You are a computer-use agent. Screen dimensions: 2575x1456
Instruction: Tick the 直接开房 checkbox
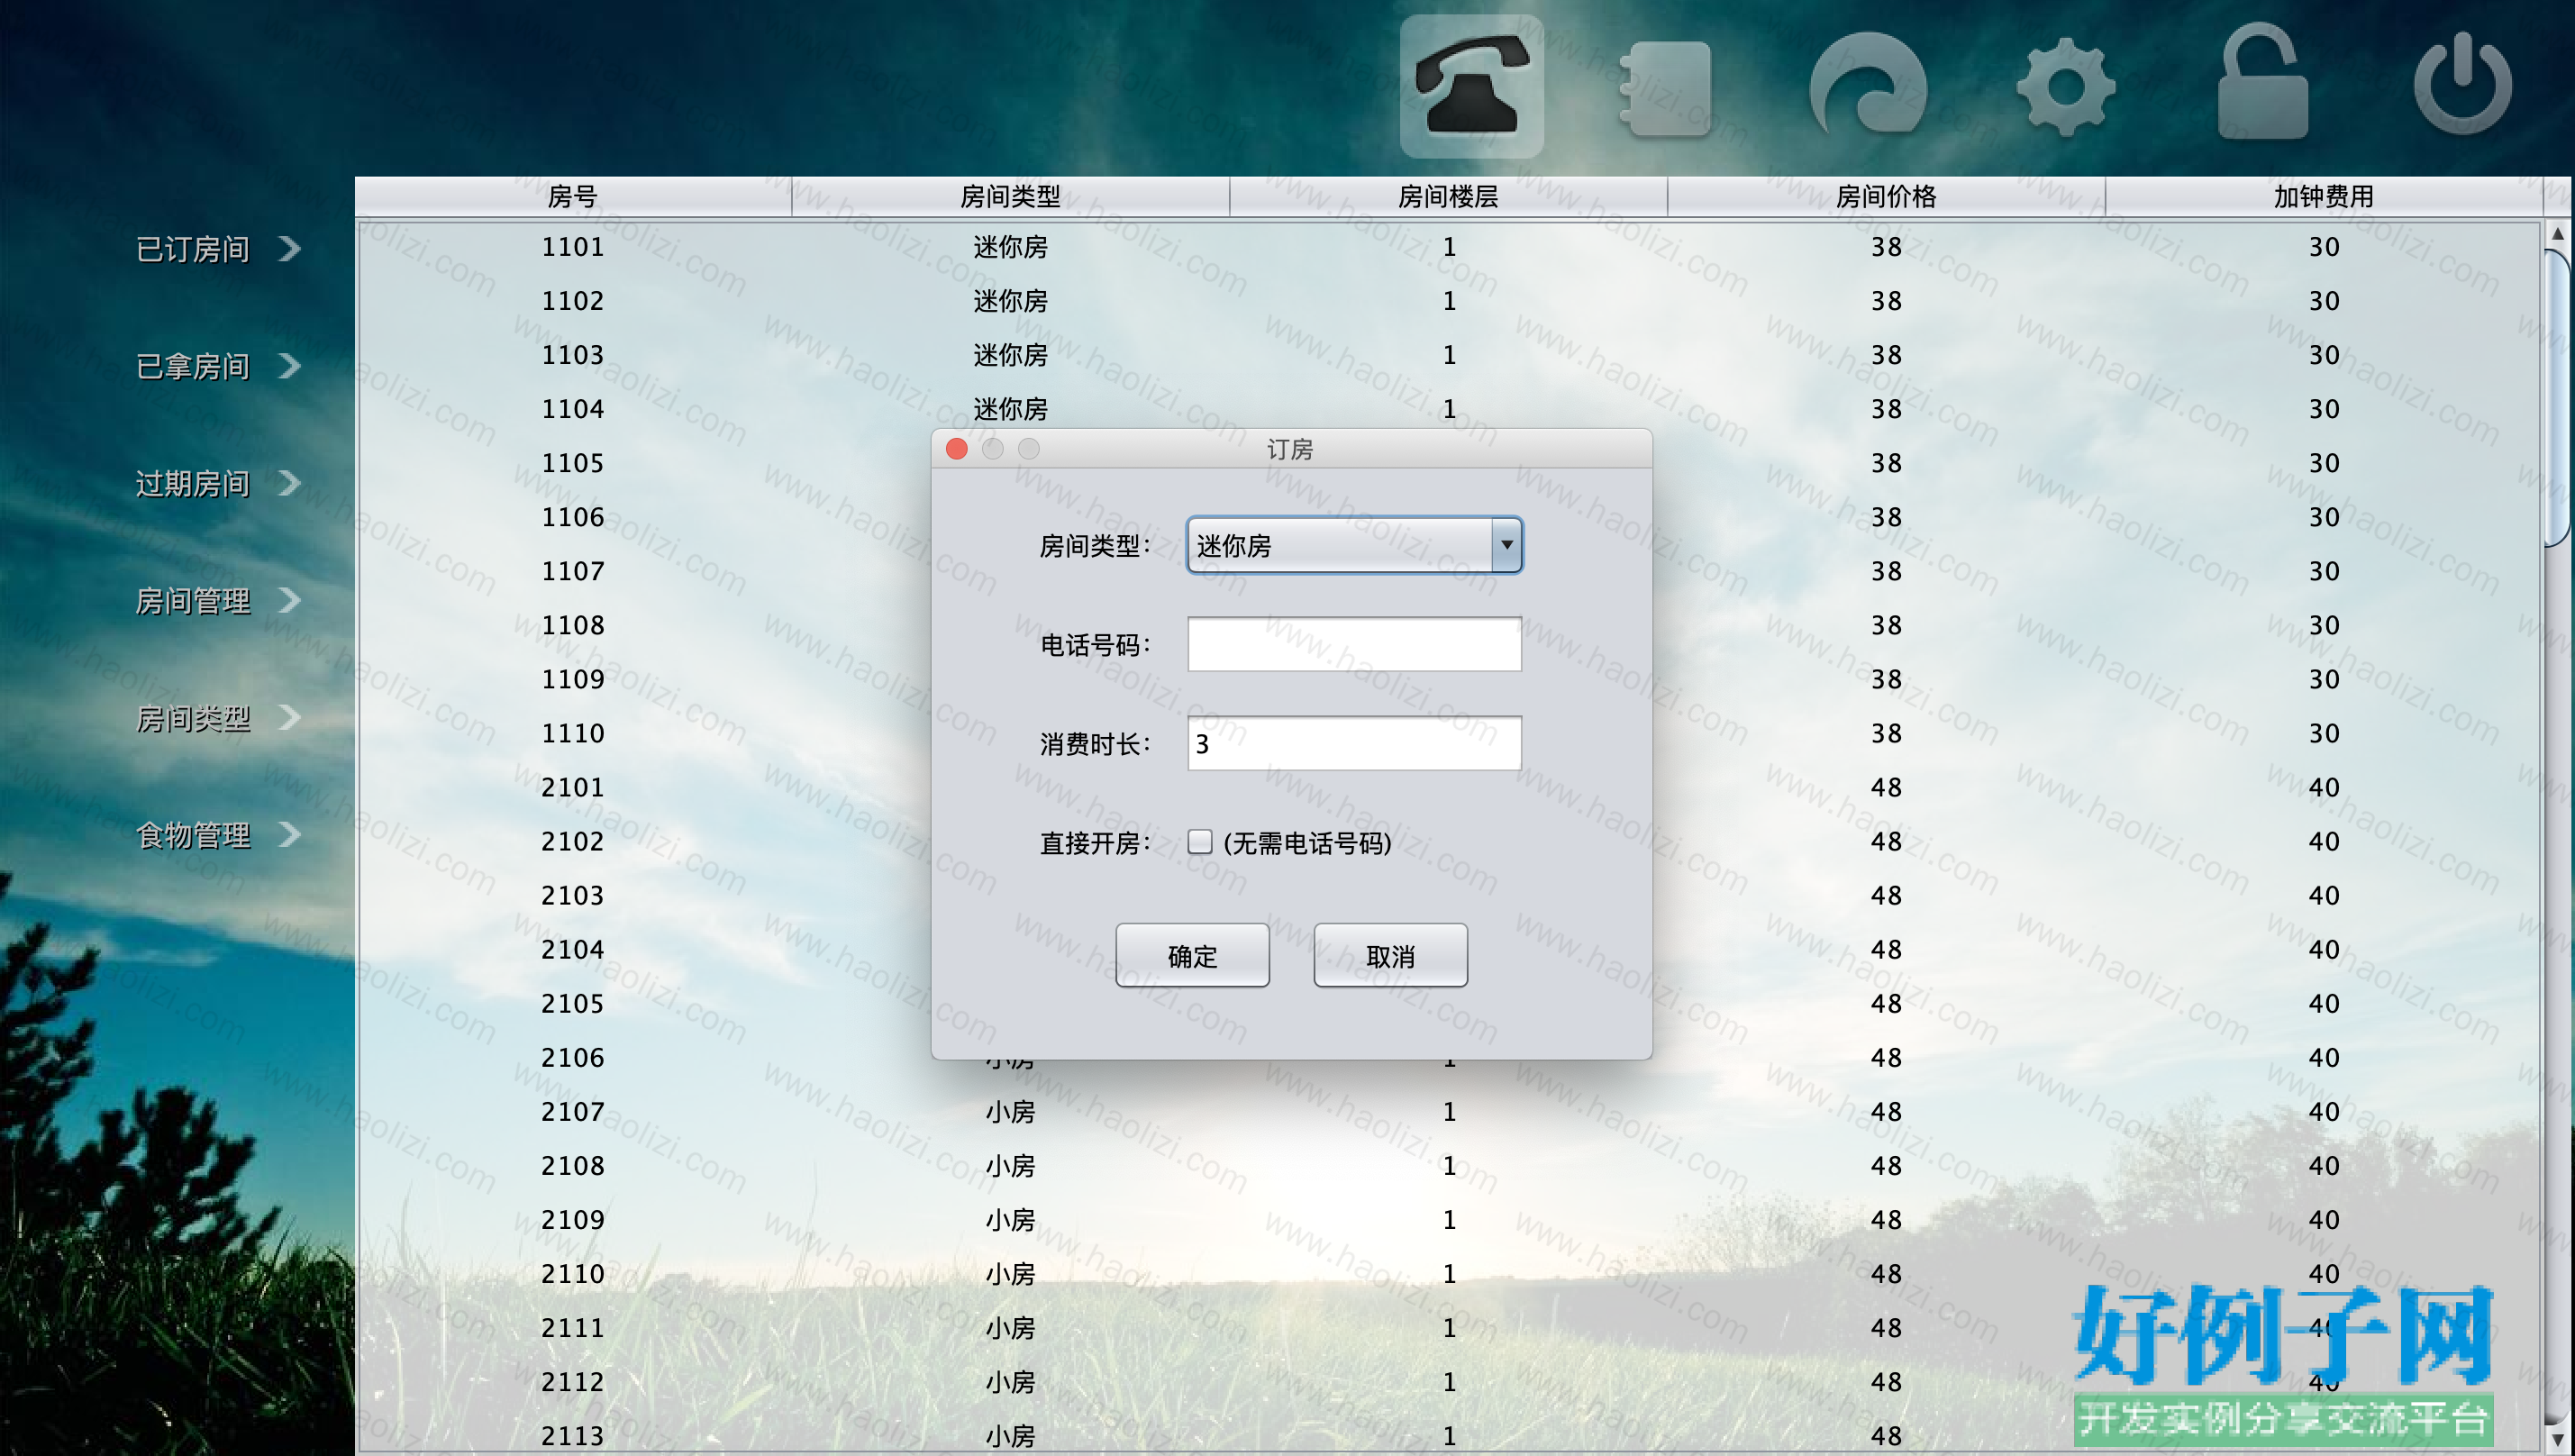[x=1200, y=842]
